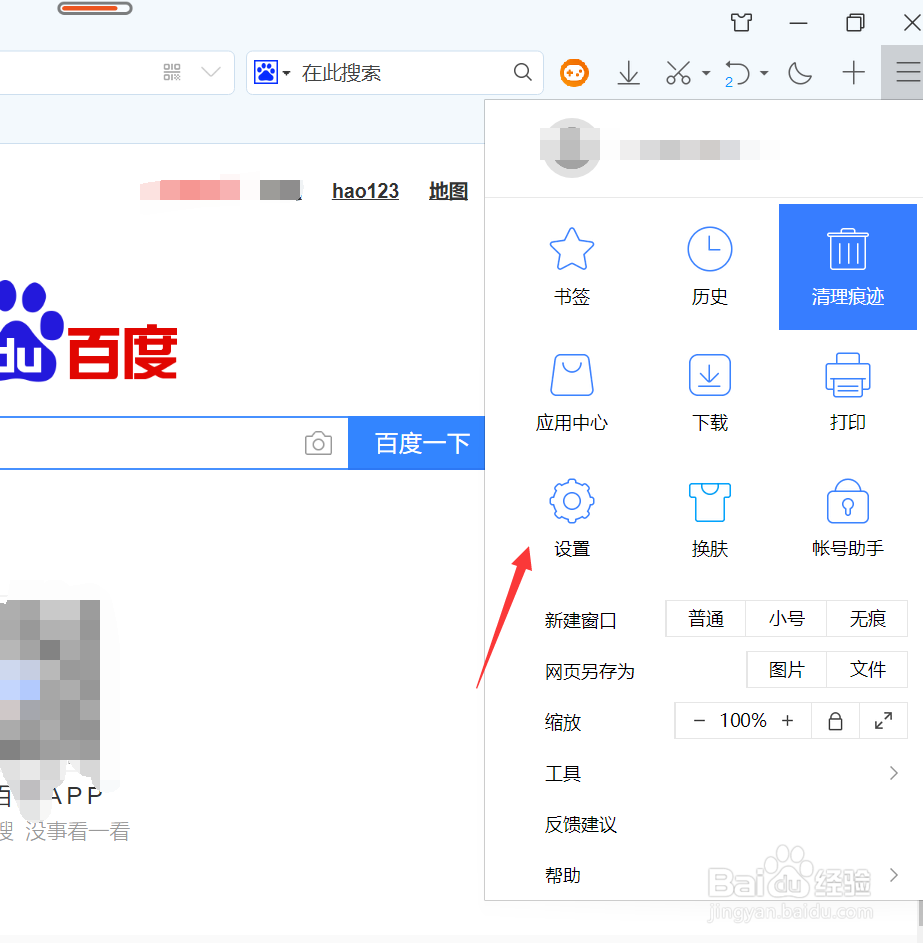
Task: Select 清理痕迹 to clear traces
Action: pos(847,264)
